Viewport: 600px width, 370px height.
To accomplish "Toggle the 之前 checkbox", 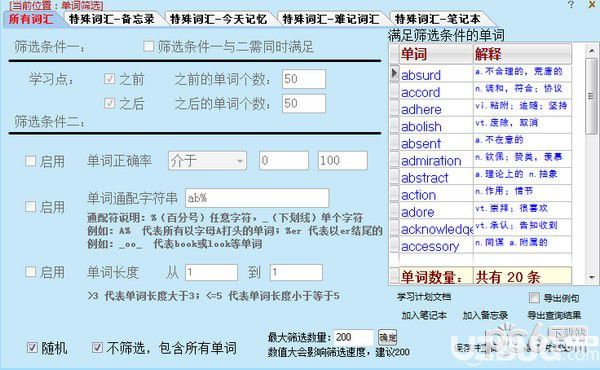I will [x=109, y=79].
